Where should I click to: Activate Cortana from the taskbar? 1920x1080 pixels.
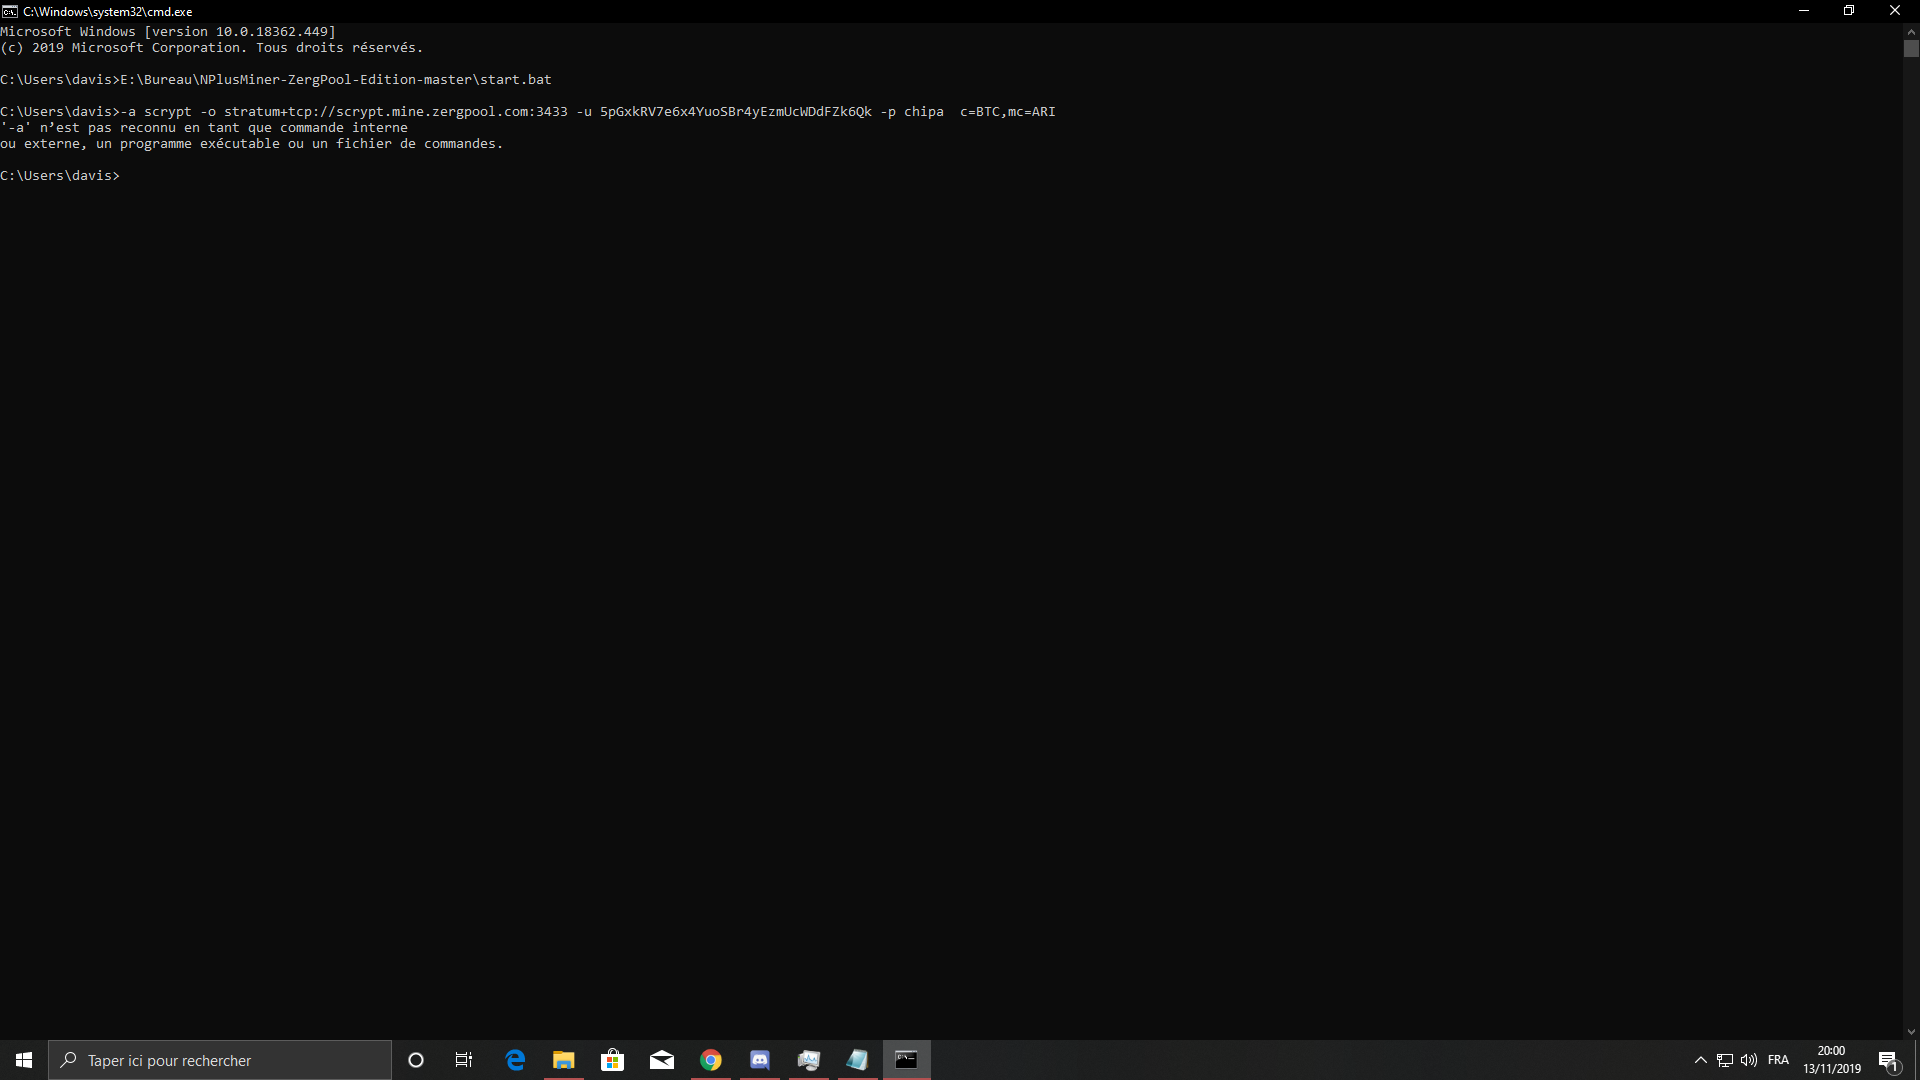[416, 1060]
